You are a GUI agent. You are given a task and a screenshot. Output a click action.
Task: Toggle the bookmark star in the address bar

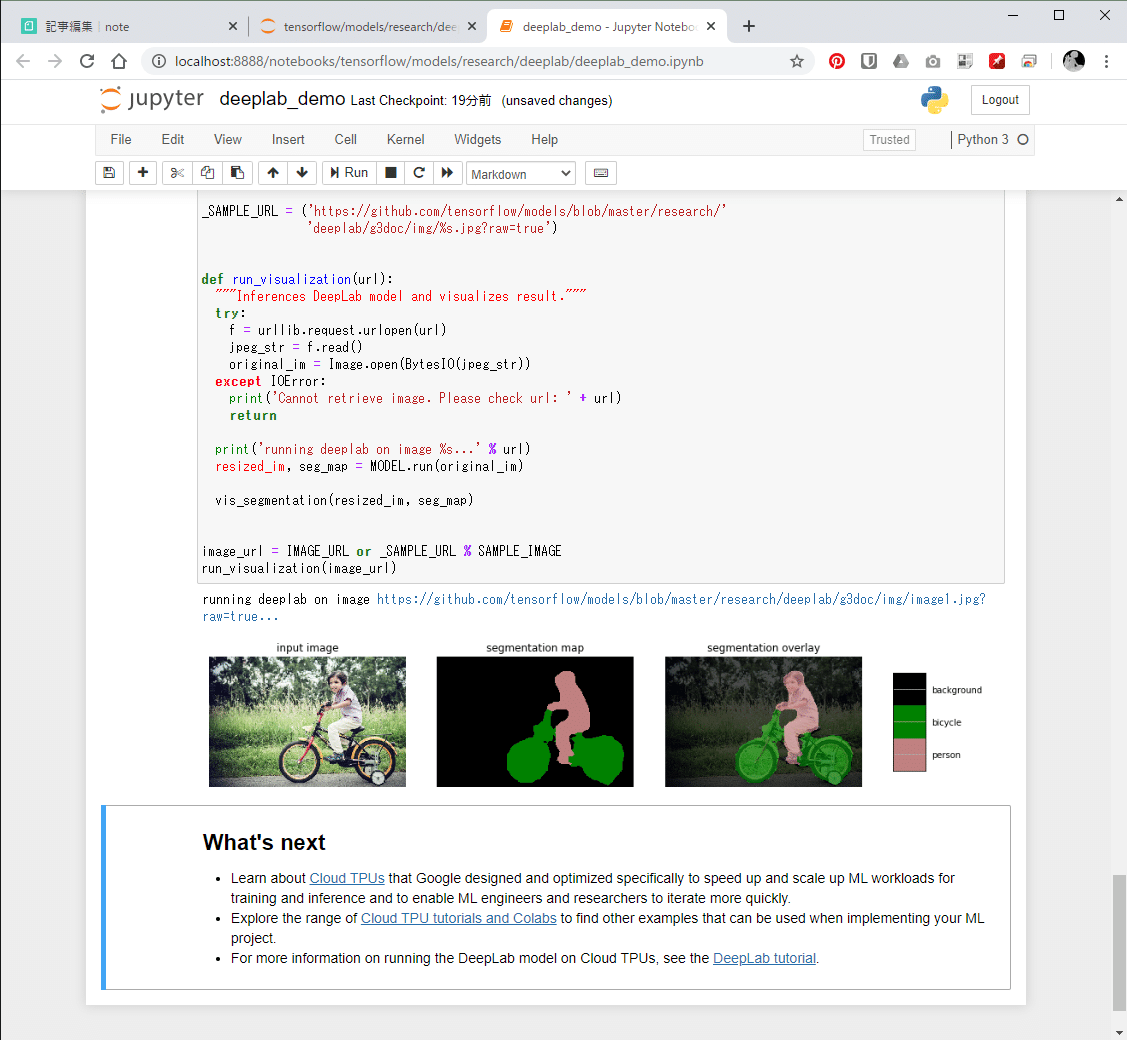click(797, 61)
